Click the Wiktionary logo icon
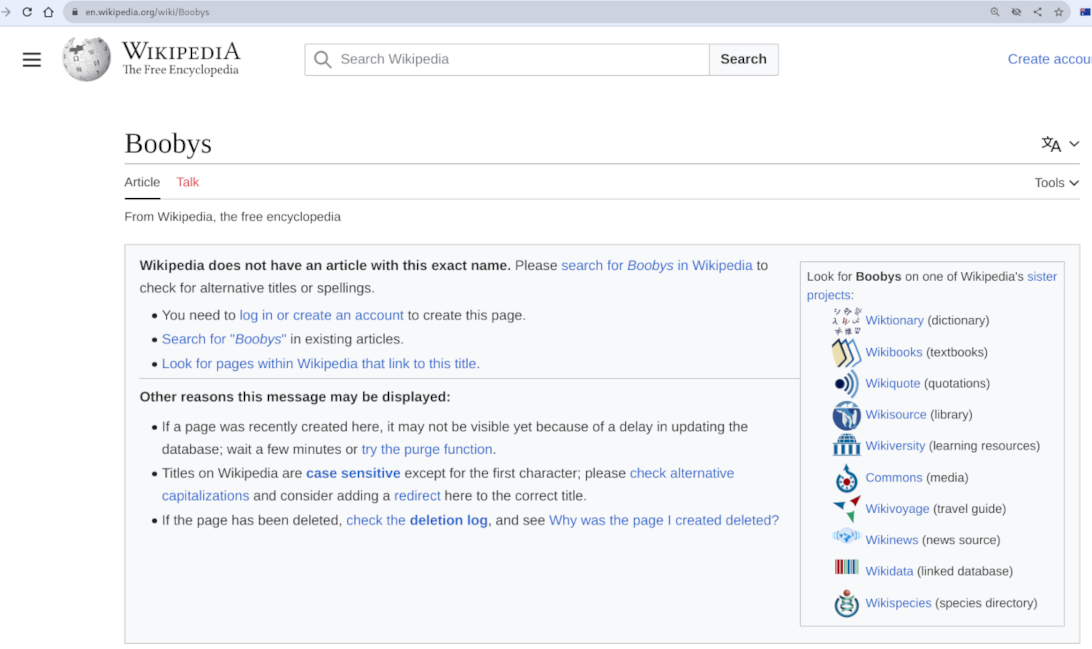The width and height of the screenshot is (1092, 649). pyautogui.click(x=846, y=321)
